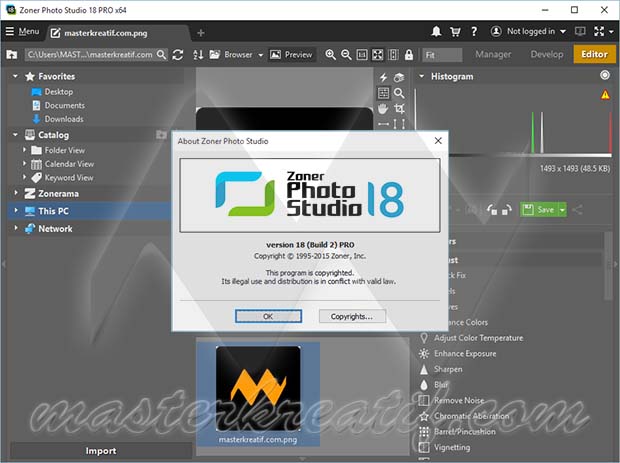Set zoom to 1:1 actual size
This screenshot has height=463, width=620.
click(362, 55)
